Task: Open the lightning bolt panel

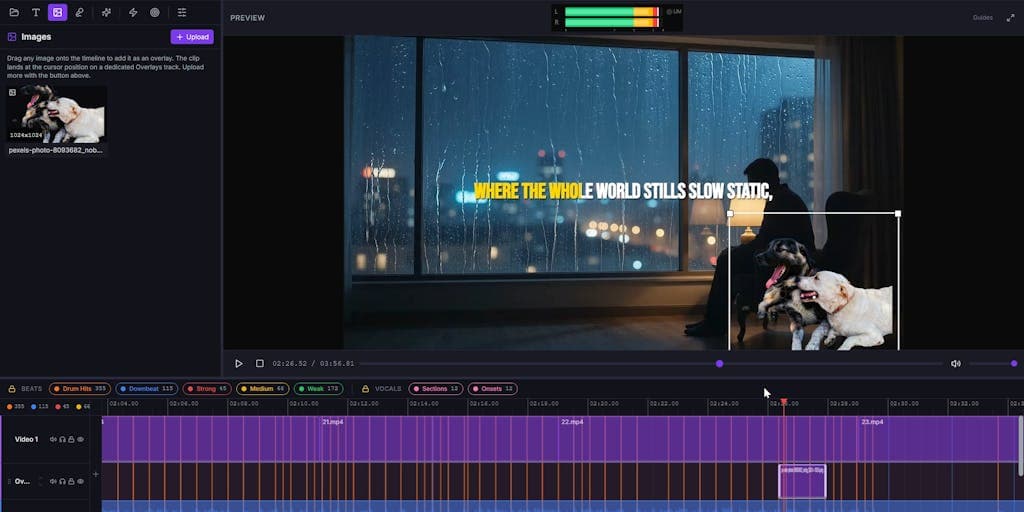Action: pos(133,12)
